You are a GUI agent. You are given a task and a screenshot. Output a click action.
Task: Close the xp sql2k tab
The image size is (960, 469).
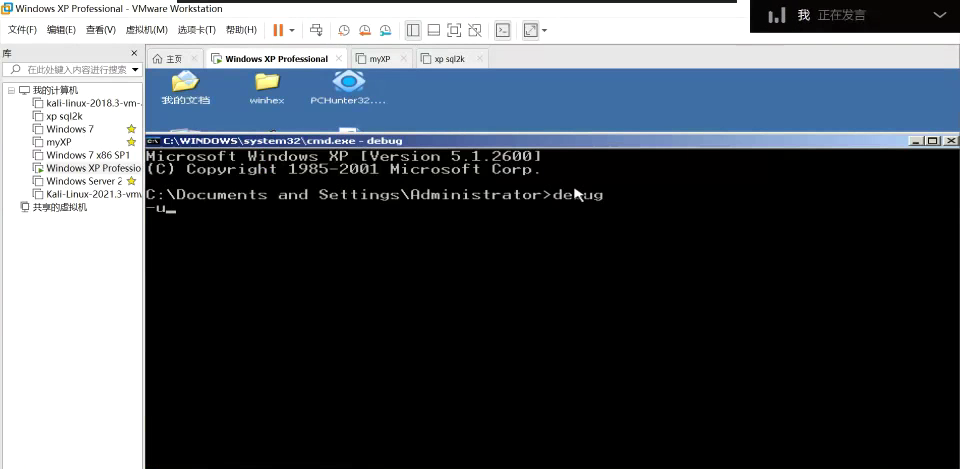(x=480, y=59)
